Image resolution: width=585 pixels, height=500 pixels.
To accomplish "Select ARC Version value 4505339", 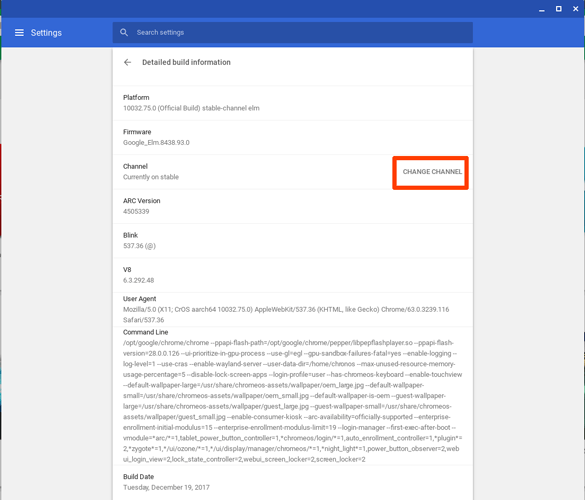I will tap(136, 212).
